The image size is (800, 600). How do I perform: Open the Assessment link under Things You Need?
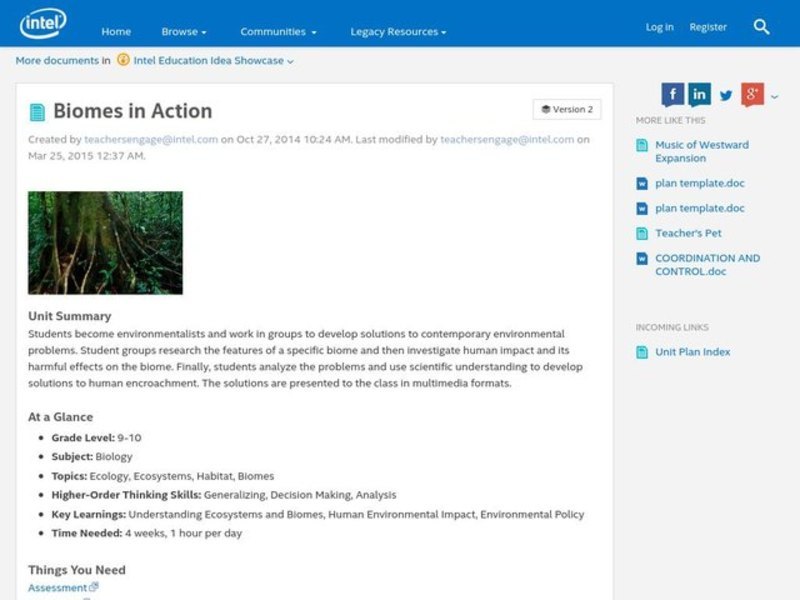click(x=58, y=587)
